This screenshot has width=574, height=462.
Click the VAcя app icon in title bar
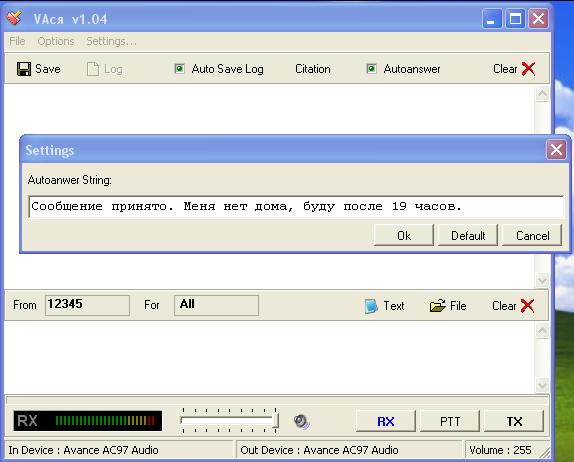click(14, 18)
